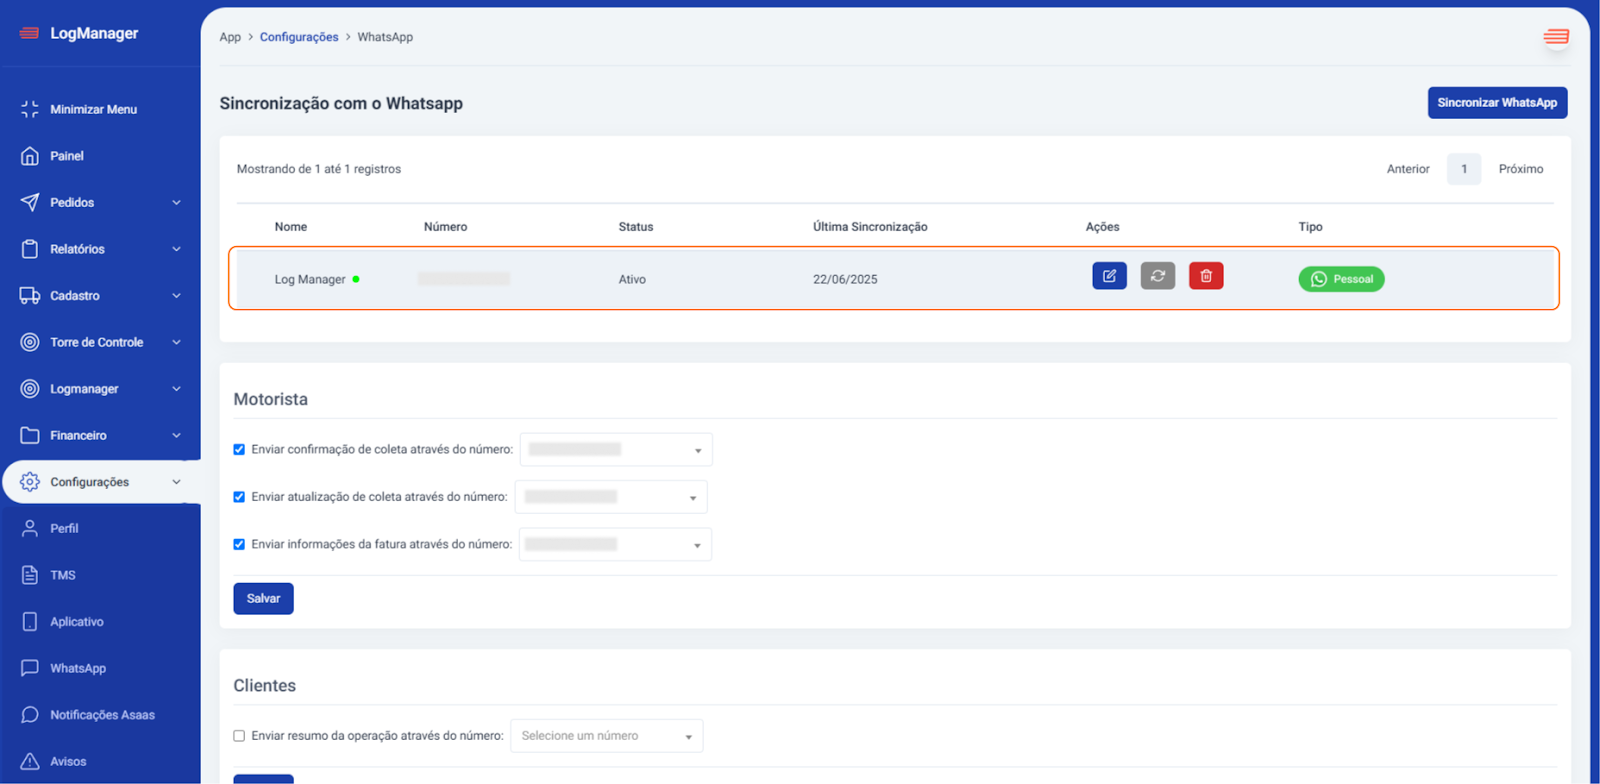Image resolution: width=1600 pixels, height=784 pixels.
Task: Open the hamburger menu at top right
Action: click(x=1555, y=37)
